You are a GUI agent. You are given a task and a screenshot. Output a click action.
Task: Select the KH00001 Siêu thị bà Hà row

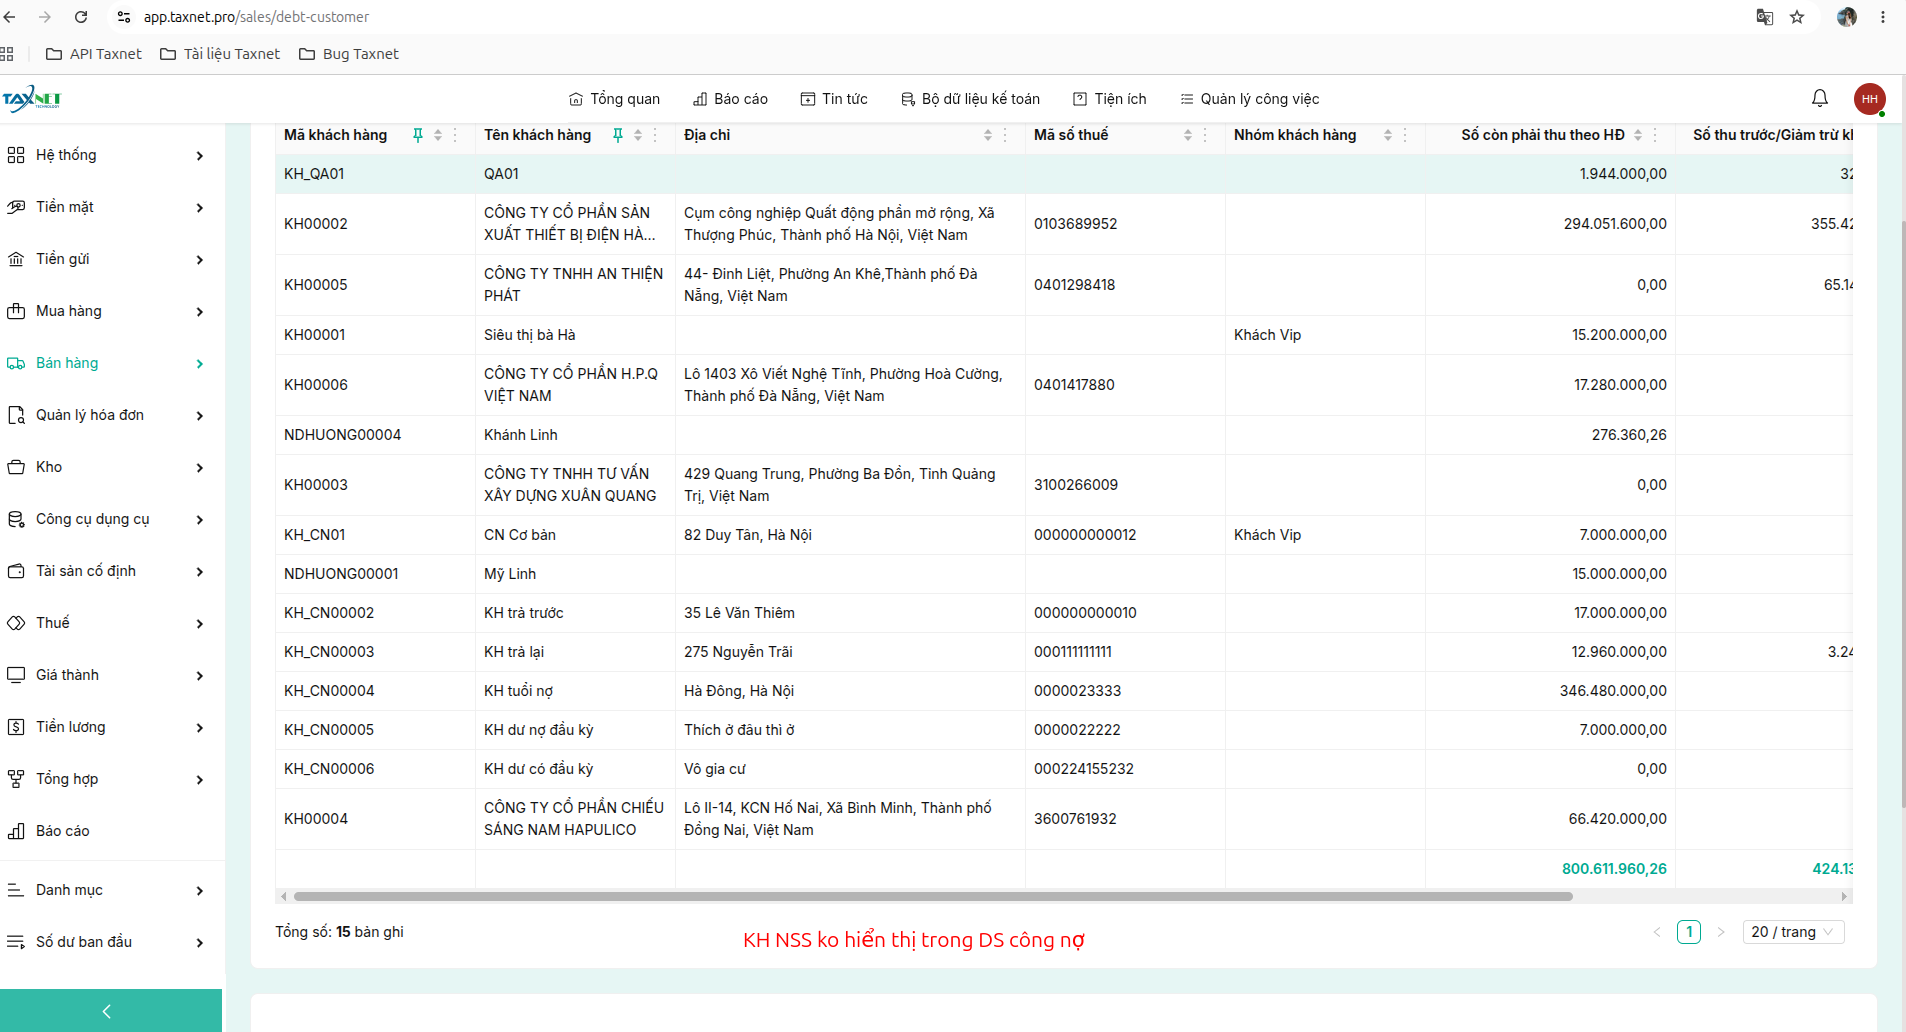pos(1064,335)
